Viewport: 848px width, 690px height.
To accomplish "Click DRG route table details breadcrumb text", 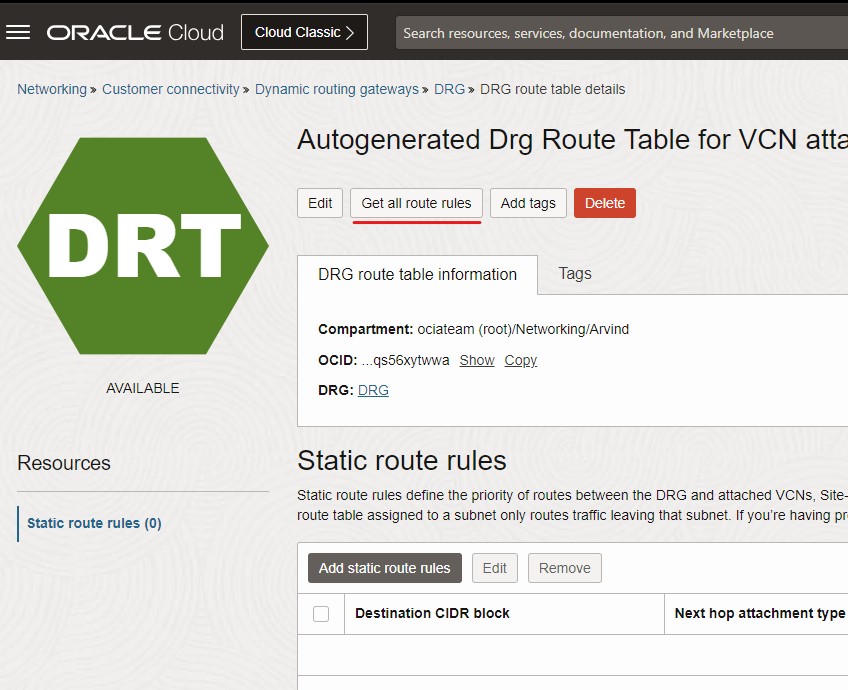I will click(553, 89).
